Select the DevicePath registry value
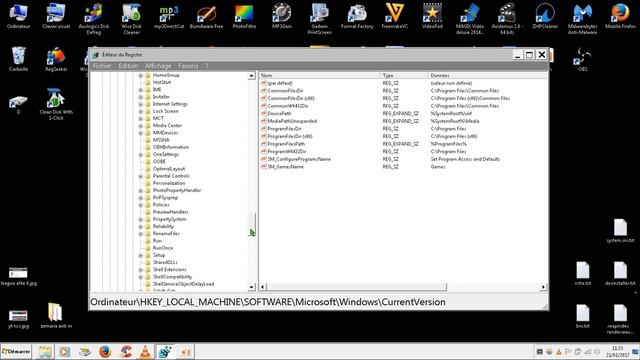Screen dimensions: 640x360 click(x=279, y=113)
